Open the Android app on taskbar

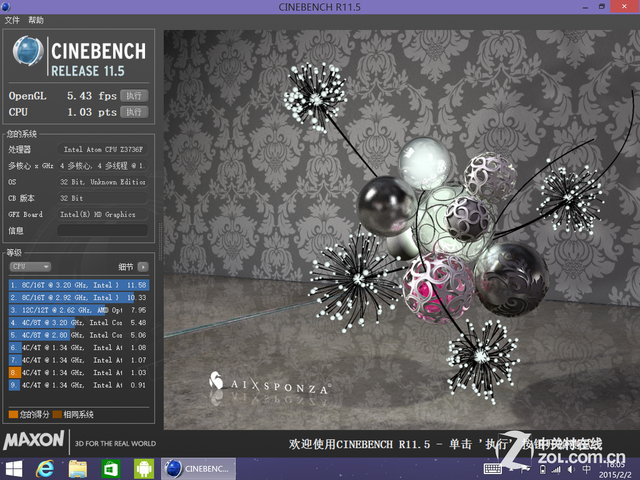pyautogui.click(x=144, y=469)
